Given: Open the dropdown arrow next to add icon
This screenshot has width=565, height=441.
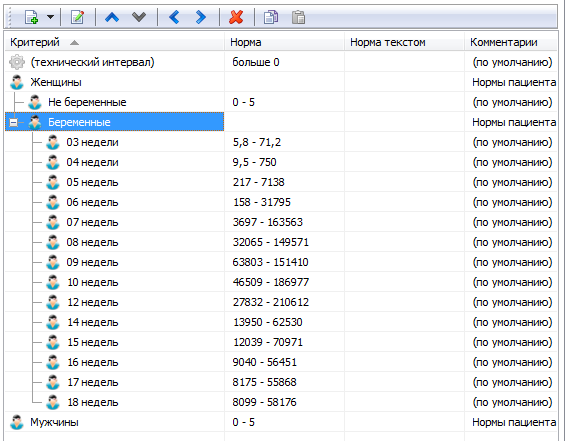Looking at the screenshot, I should coord(50,17).
